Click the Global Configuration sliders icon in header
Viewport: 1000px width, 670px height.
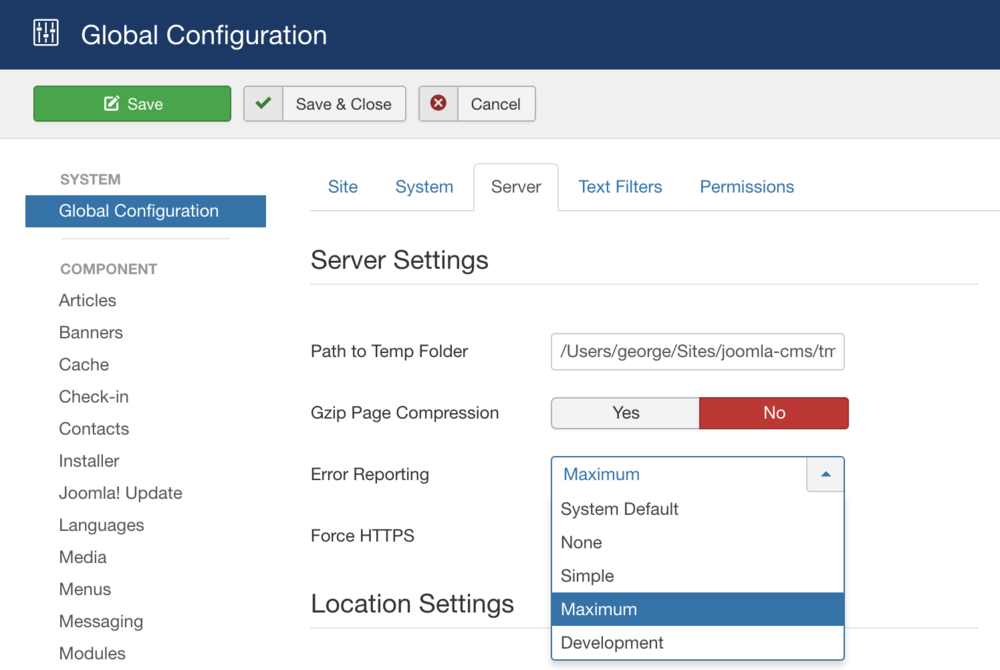[45, 34]
